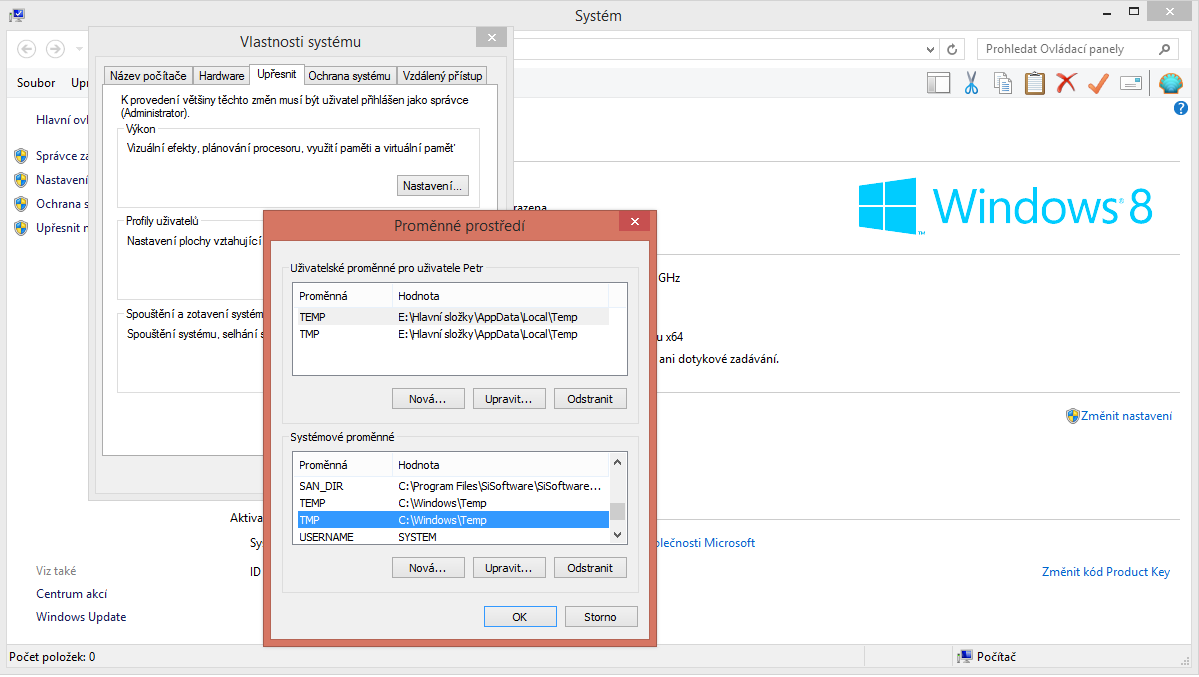Close the Proměnné prostředí dialog

635,222
